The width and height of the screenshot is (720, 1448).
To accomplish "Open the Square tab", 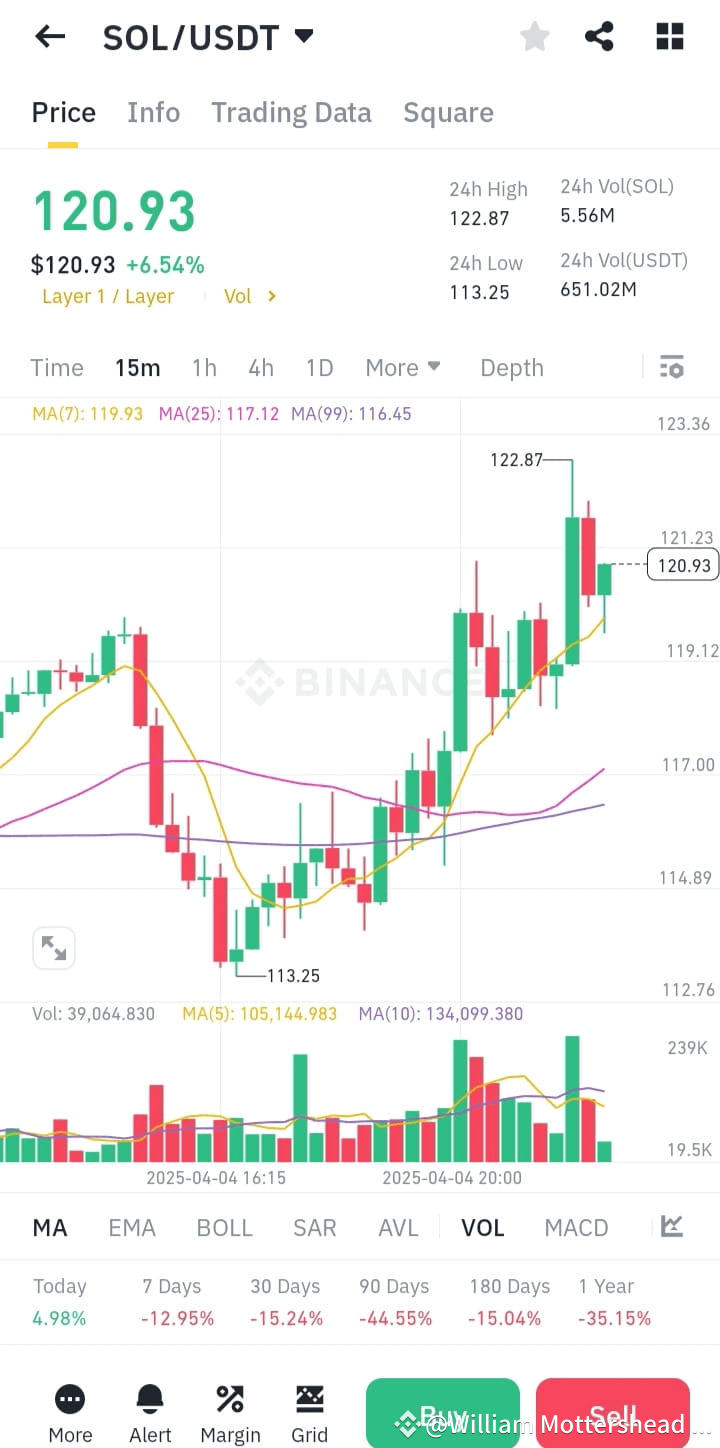I will 448,112.
